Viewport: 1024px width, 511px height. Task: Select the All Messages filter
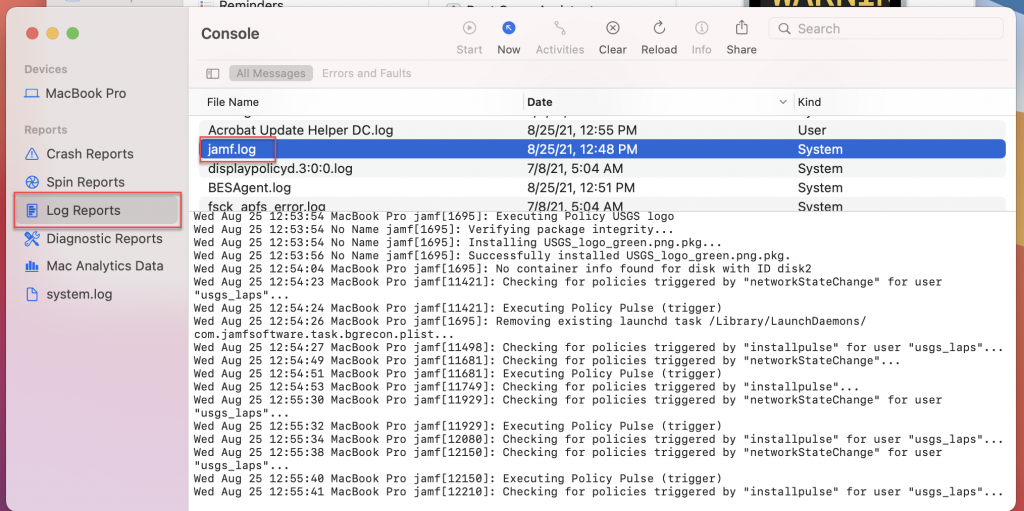[270, 73]
